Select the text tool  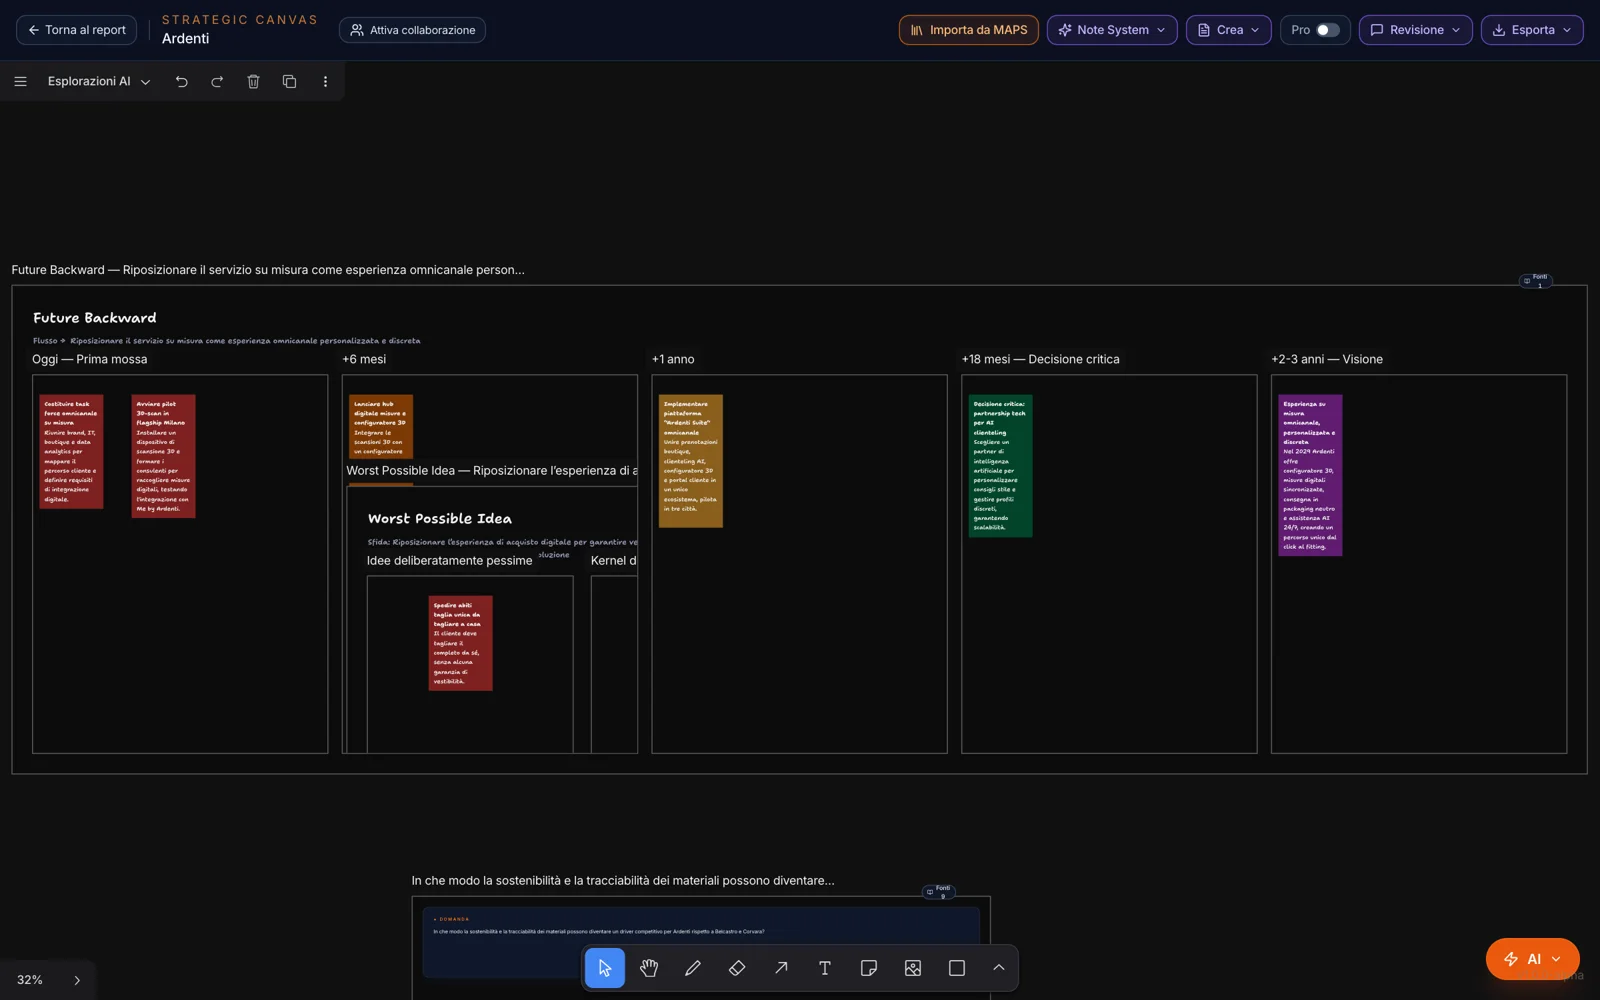click(x=825, y=968)
